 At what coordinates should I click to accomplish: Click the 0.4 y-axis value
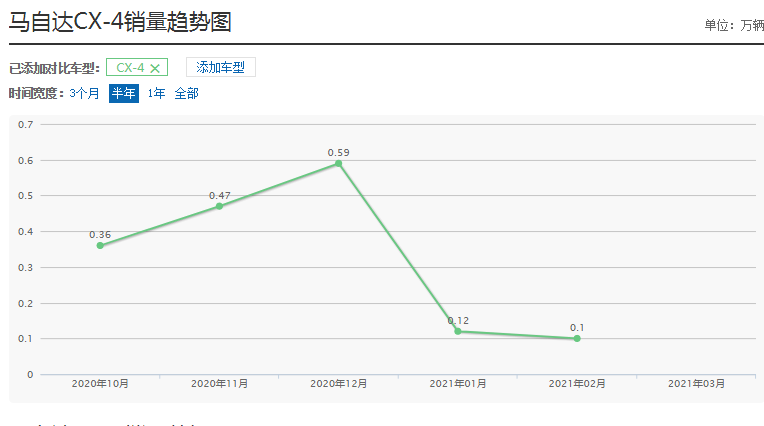(x=25, y=232)
